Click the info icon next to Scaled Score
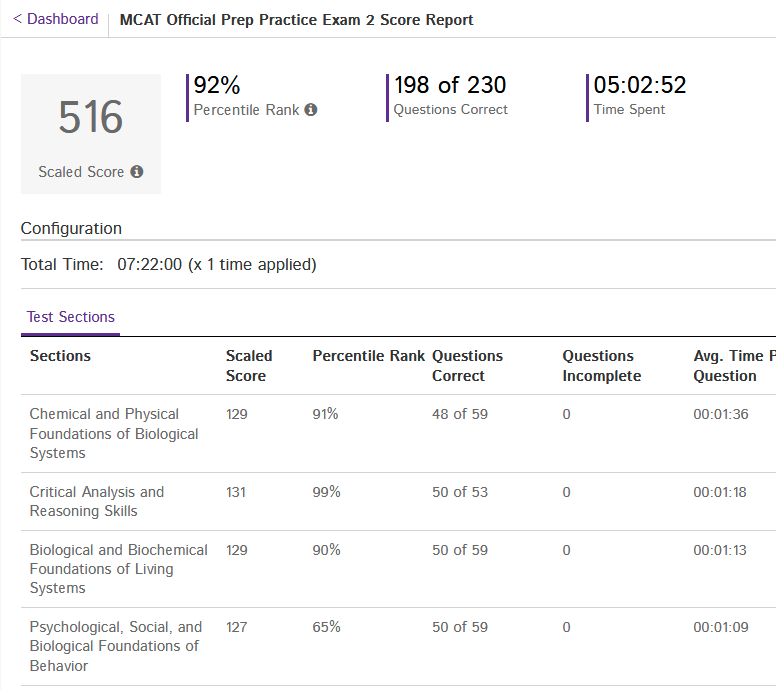 [x=137, y=172]
